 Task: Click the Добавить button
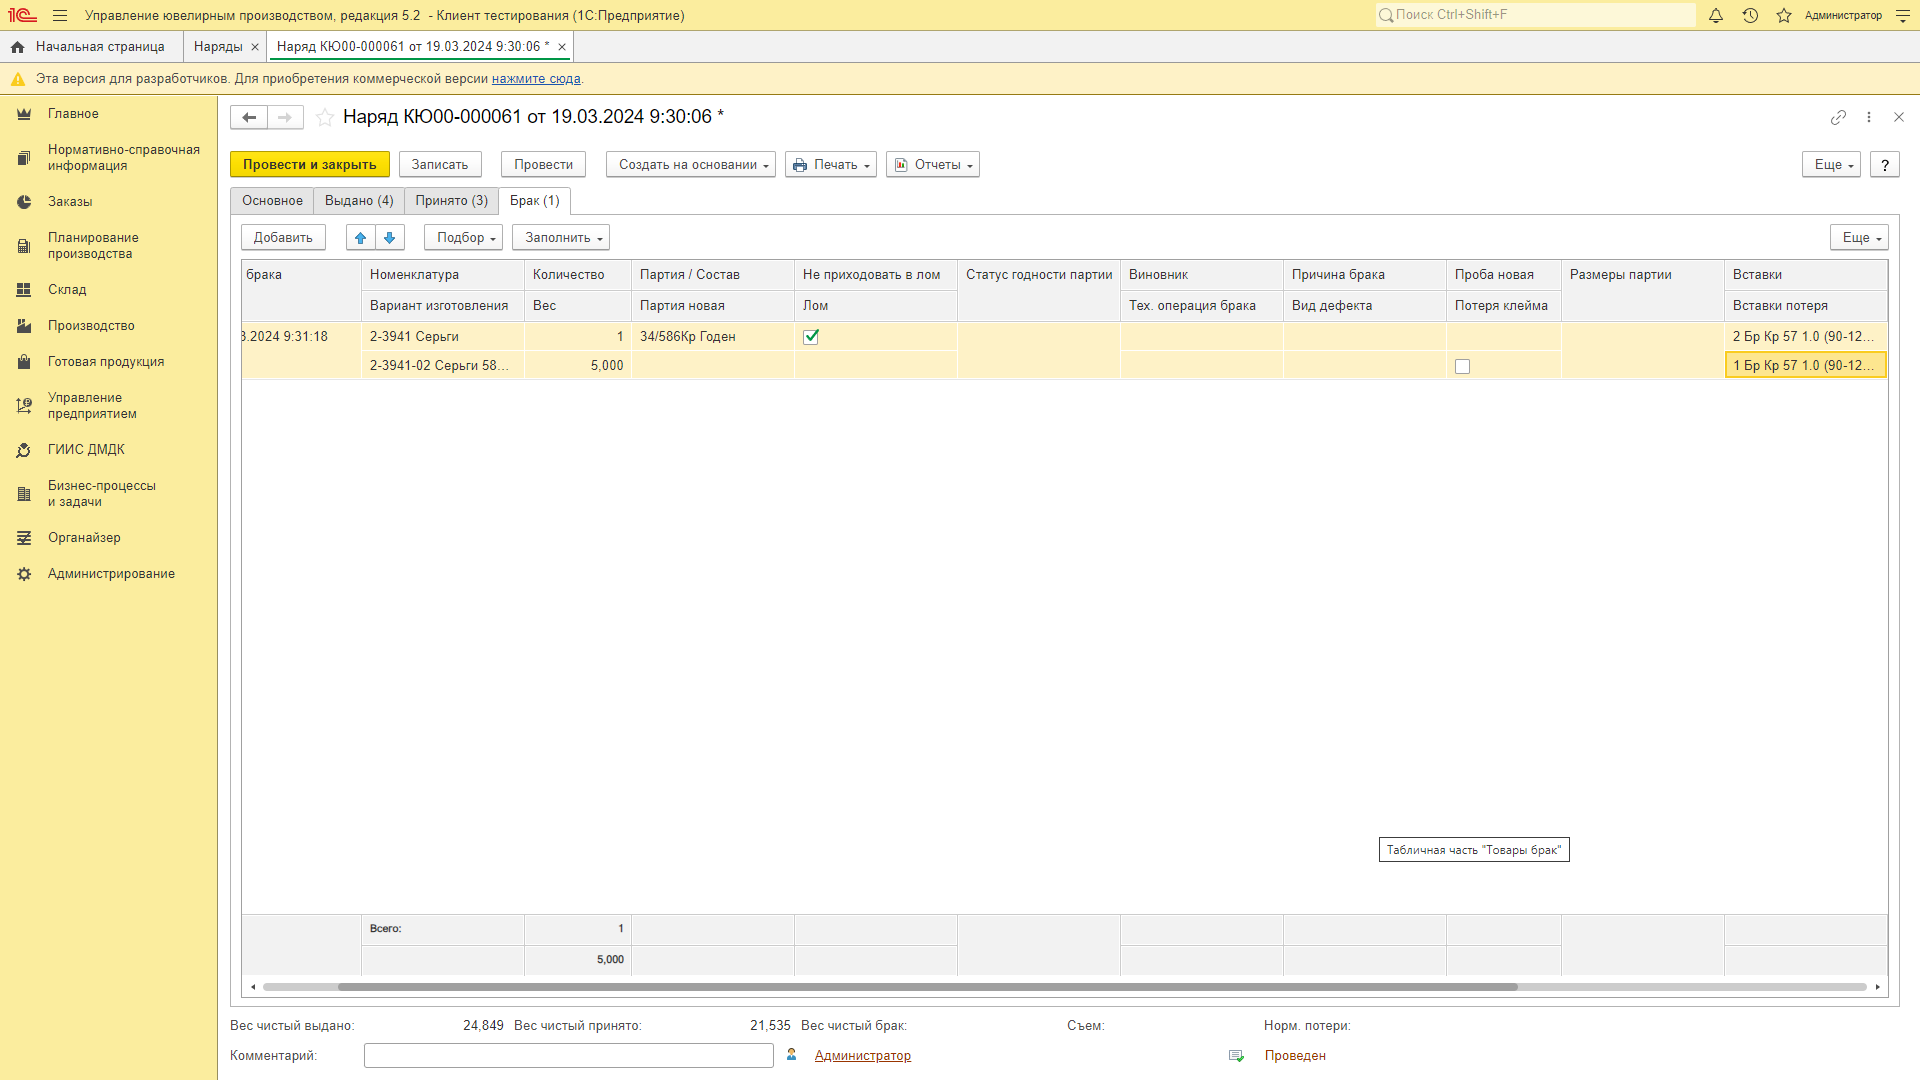coord(283,238)
